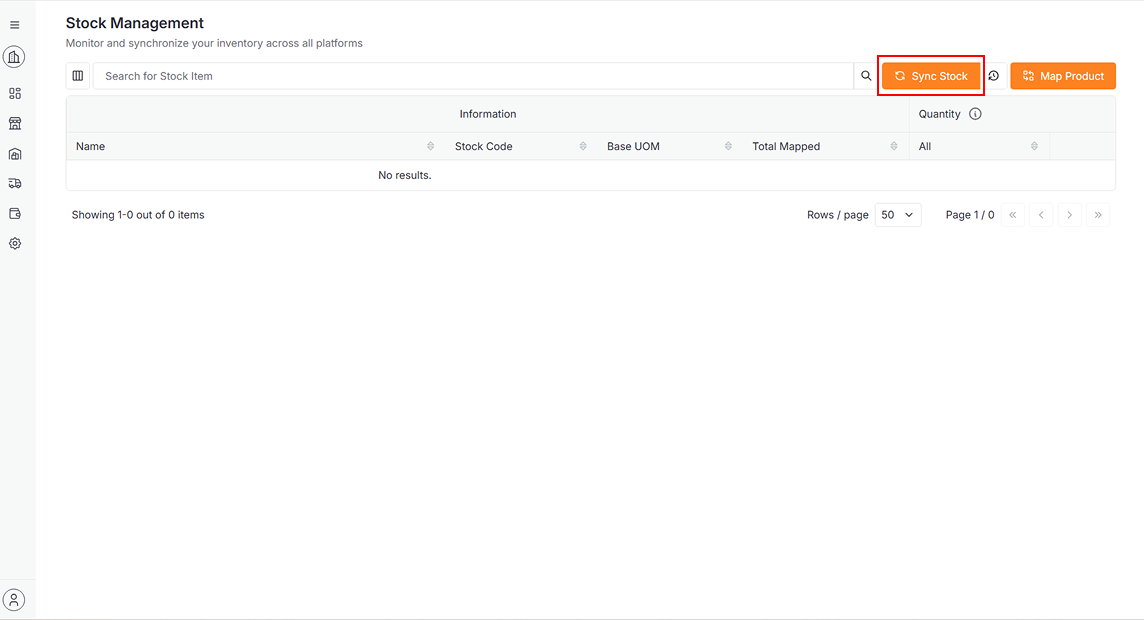Open the wallet icon in sidebar
Viewport: 1144px width, 620px height.
[x=14, y=213]
